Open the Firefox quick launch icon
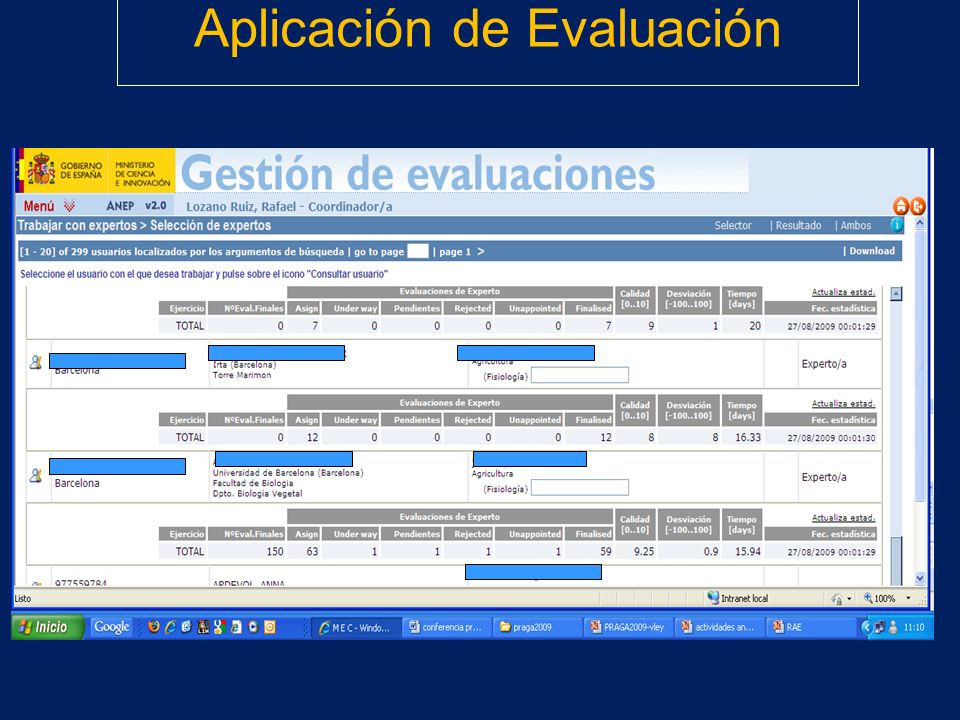960x720 pixels. point(154,627)
